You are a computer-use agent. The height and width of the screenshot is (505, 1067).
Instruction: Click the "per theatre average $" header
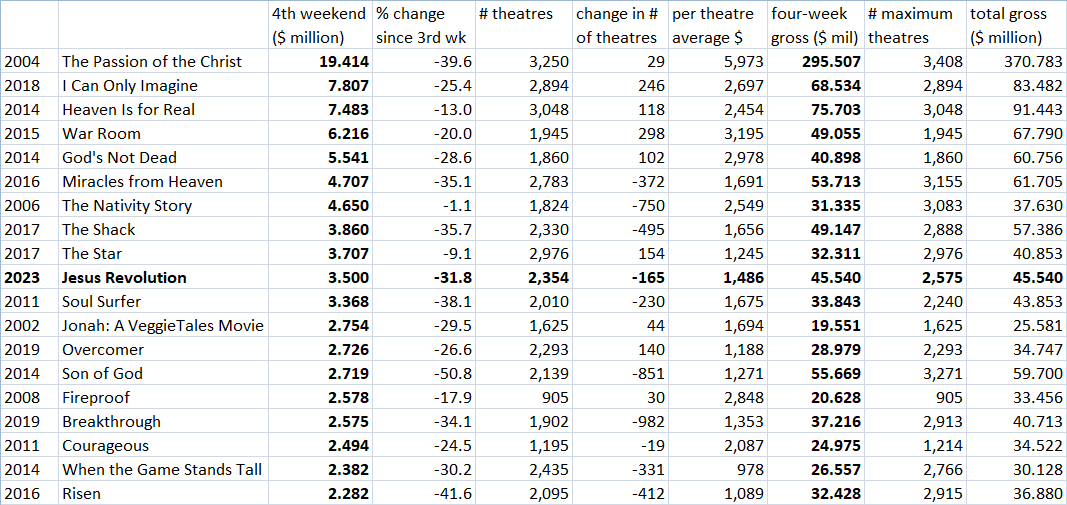click(x=718, y=26)
